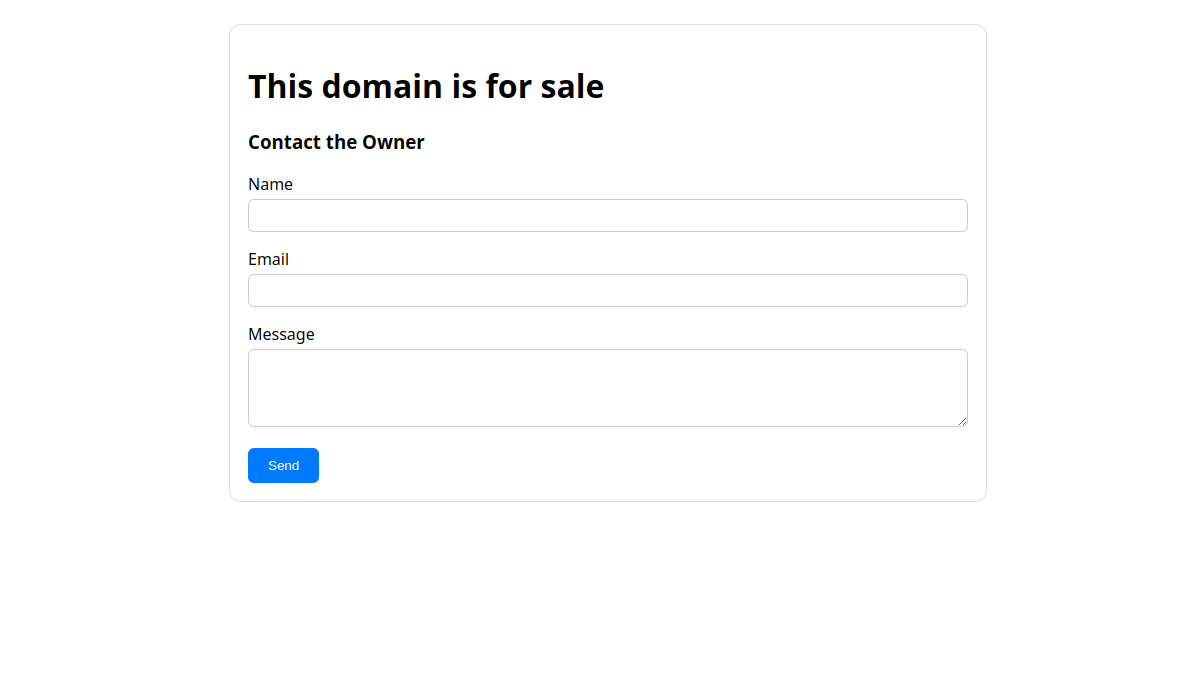1200x675 pixels.
Task: Click the 'Contact the Owner' subheading
Action: pyautogui.click(x=336, y=142)
